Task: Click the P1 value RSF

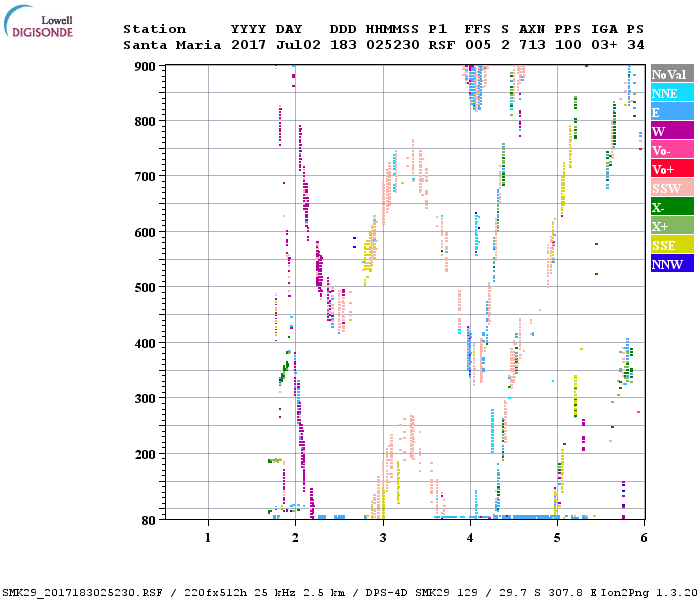Action: tap(442, 45)
